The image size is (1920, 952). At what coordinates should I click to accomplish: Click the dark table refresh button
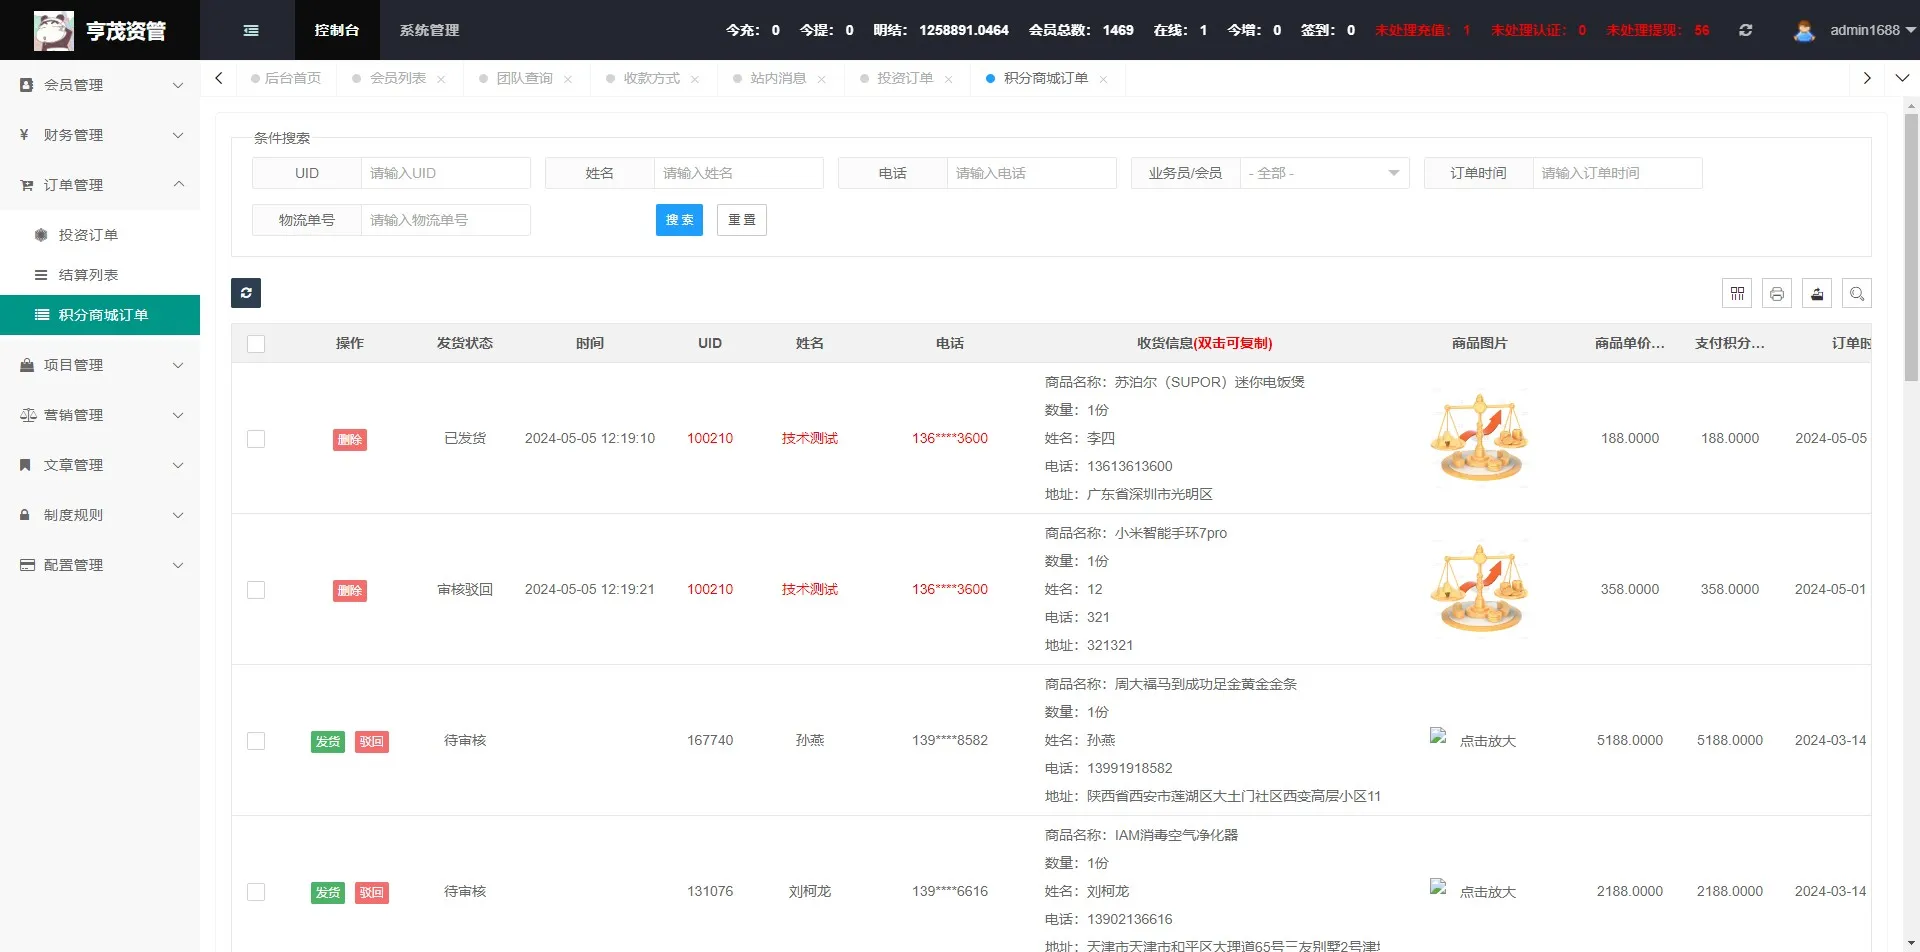point(246,293)
